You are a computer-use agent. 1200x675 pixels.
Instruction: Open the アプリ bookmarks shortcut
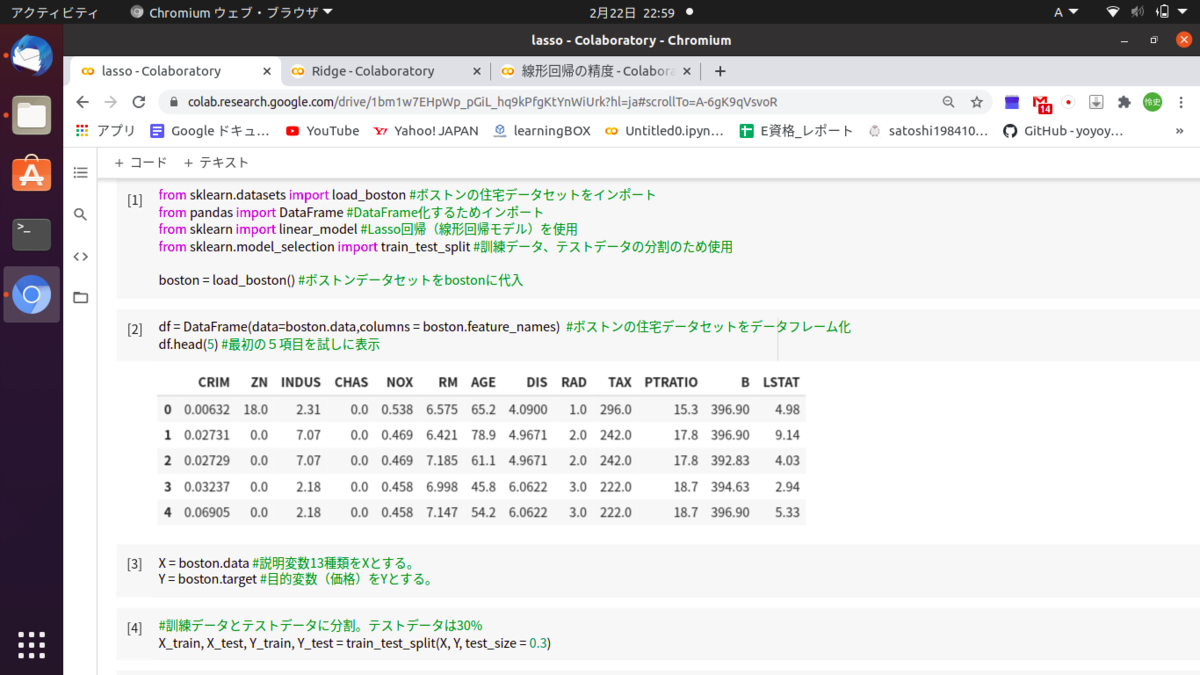click(x=106, y=131)
